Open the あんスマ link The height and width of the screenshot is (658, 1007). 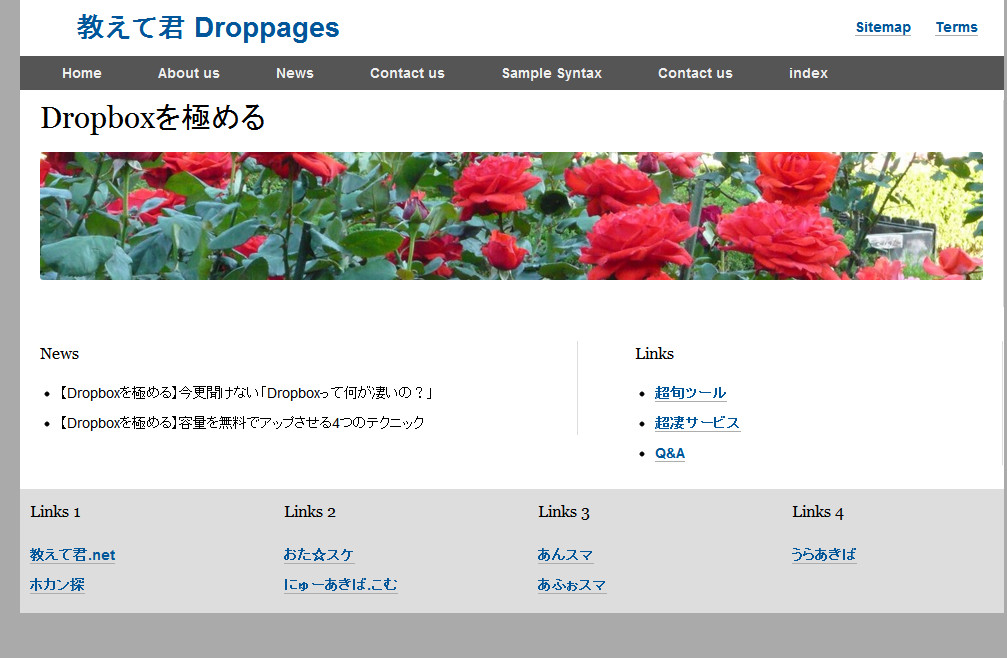565,555
